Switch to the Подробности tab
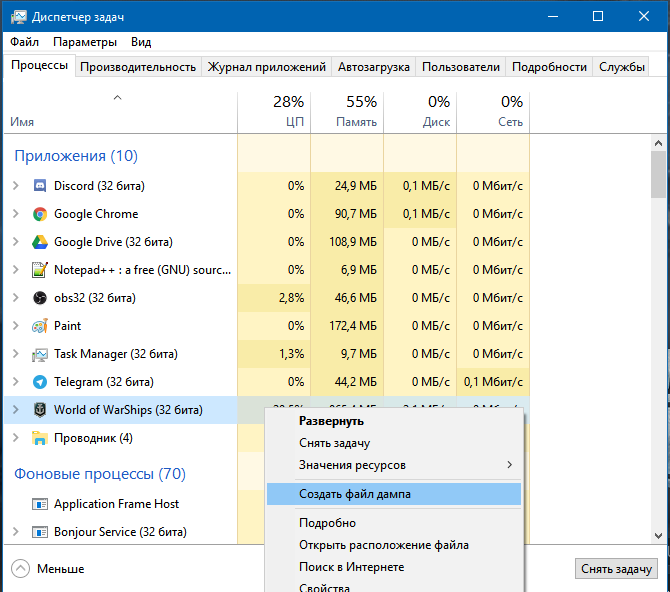Screen dimensions: 670x592 point(549,67)
